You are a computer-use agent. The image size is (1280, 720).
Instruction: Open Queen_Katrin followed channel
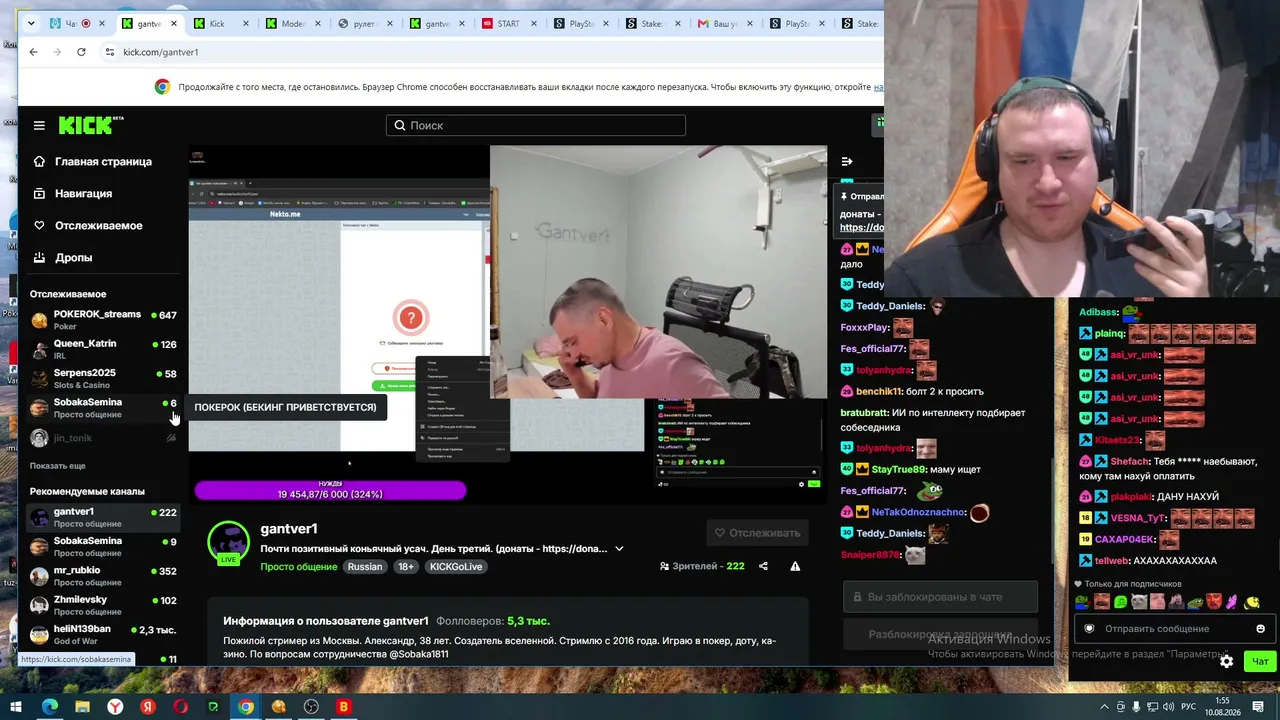click(103, 349)
